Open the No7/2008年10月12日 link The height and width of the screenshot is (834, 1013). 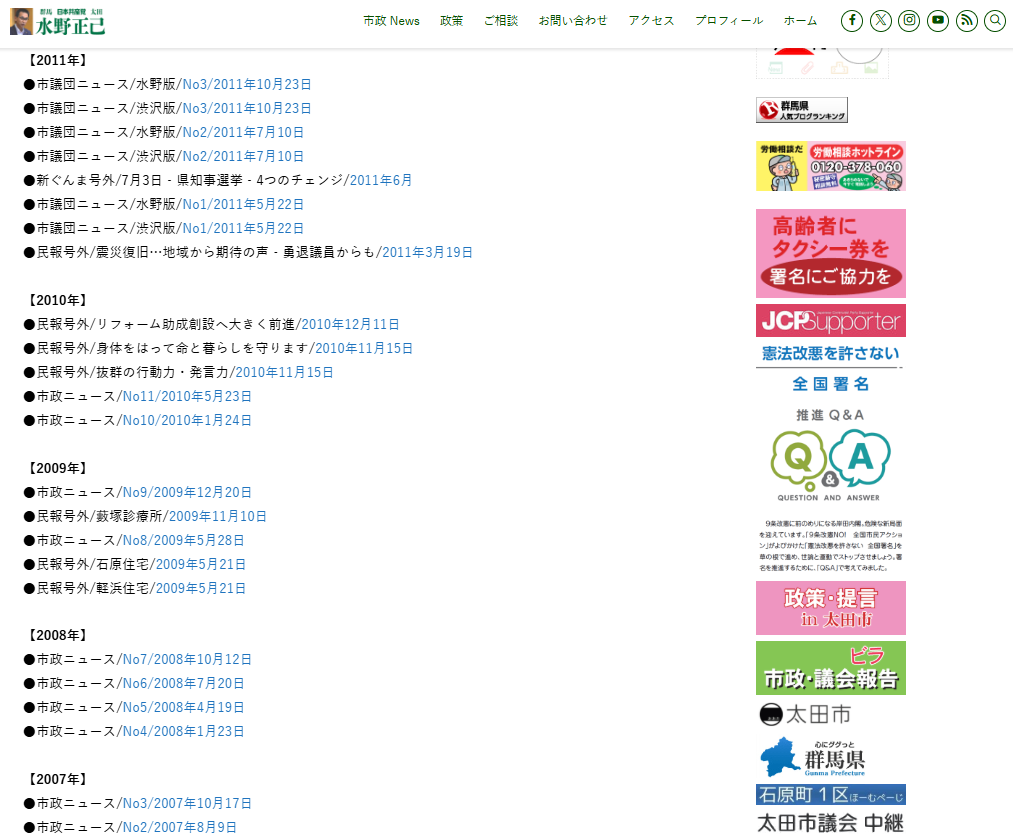(x=187, y=660)
